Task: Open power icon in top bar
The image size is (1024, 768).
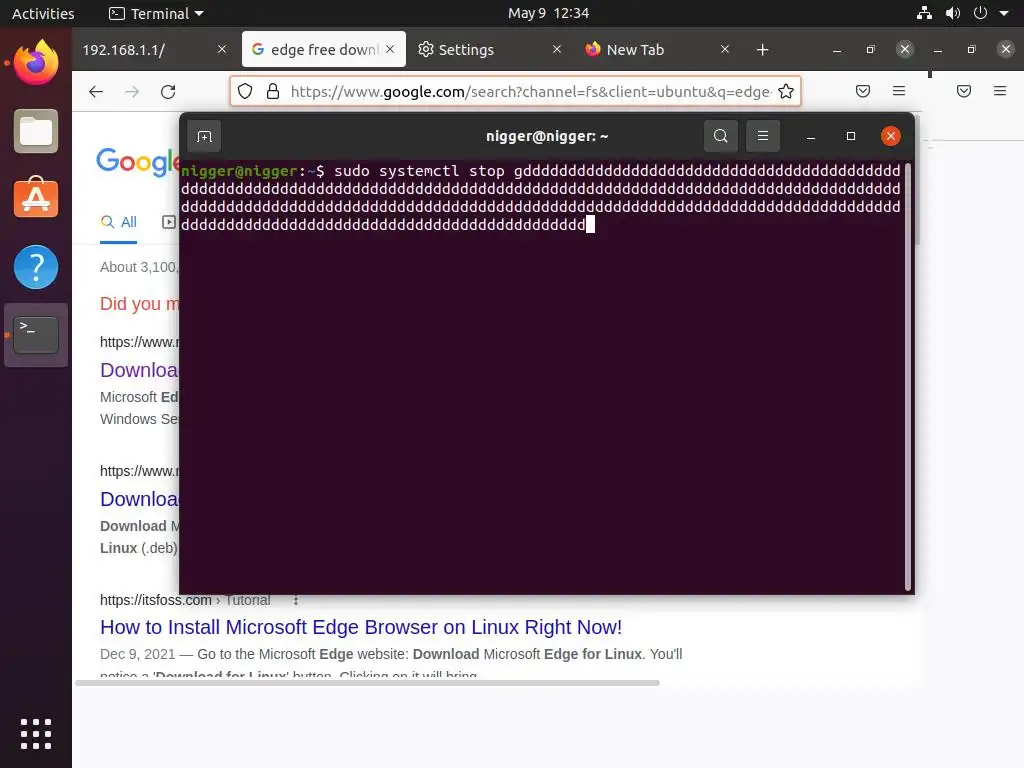Action: [980, 13]
